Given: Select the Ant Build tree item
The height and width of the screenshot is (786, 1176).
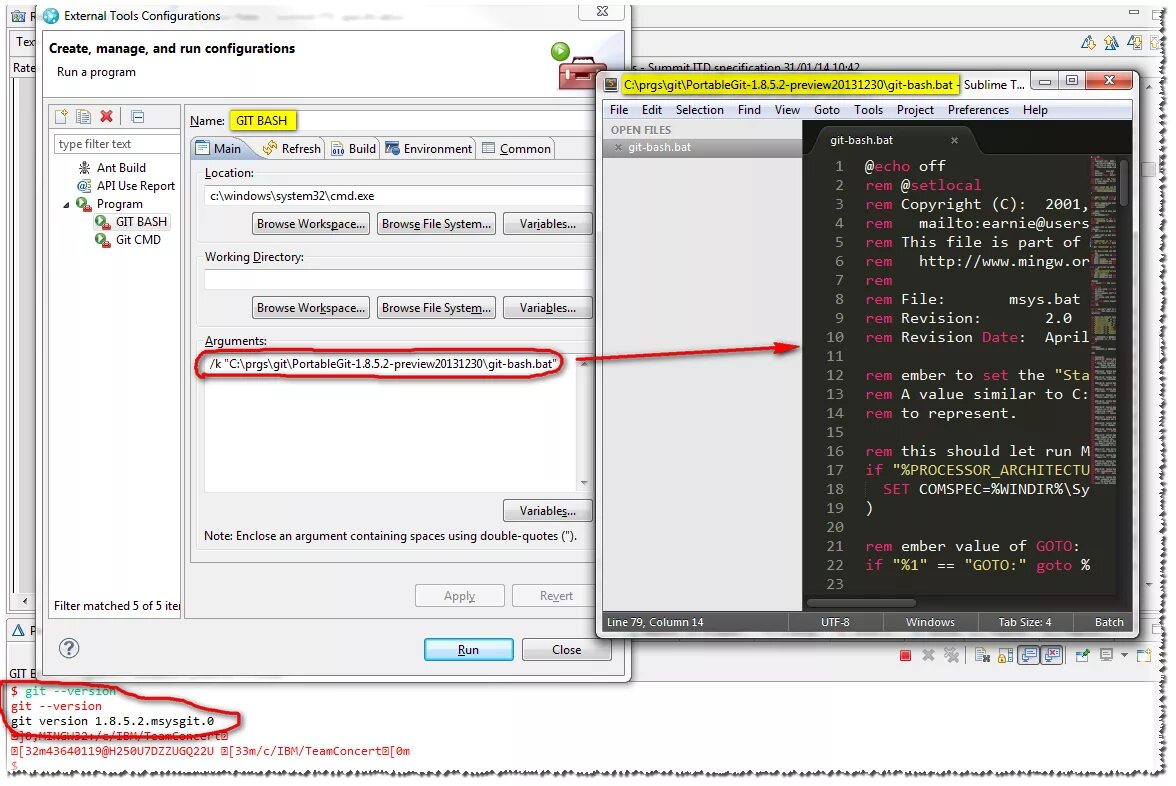Looking at the screenshot, I should pyautogui.click(x=121, y=168).
